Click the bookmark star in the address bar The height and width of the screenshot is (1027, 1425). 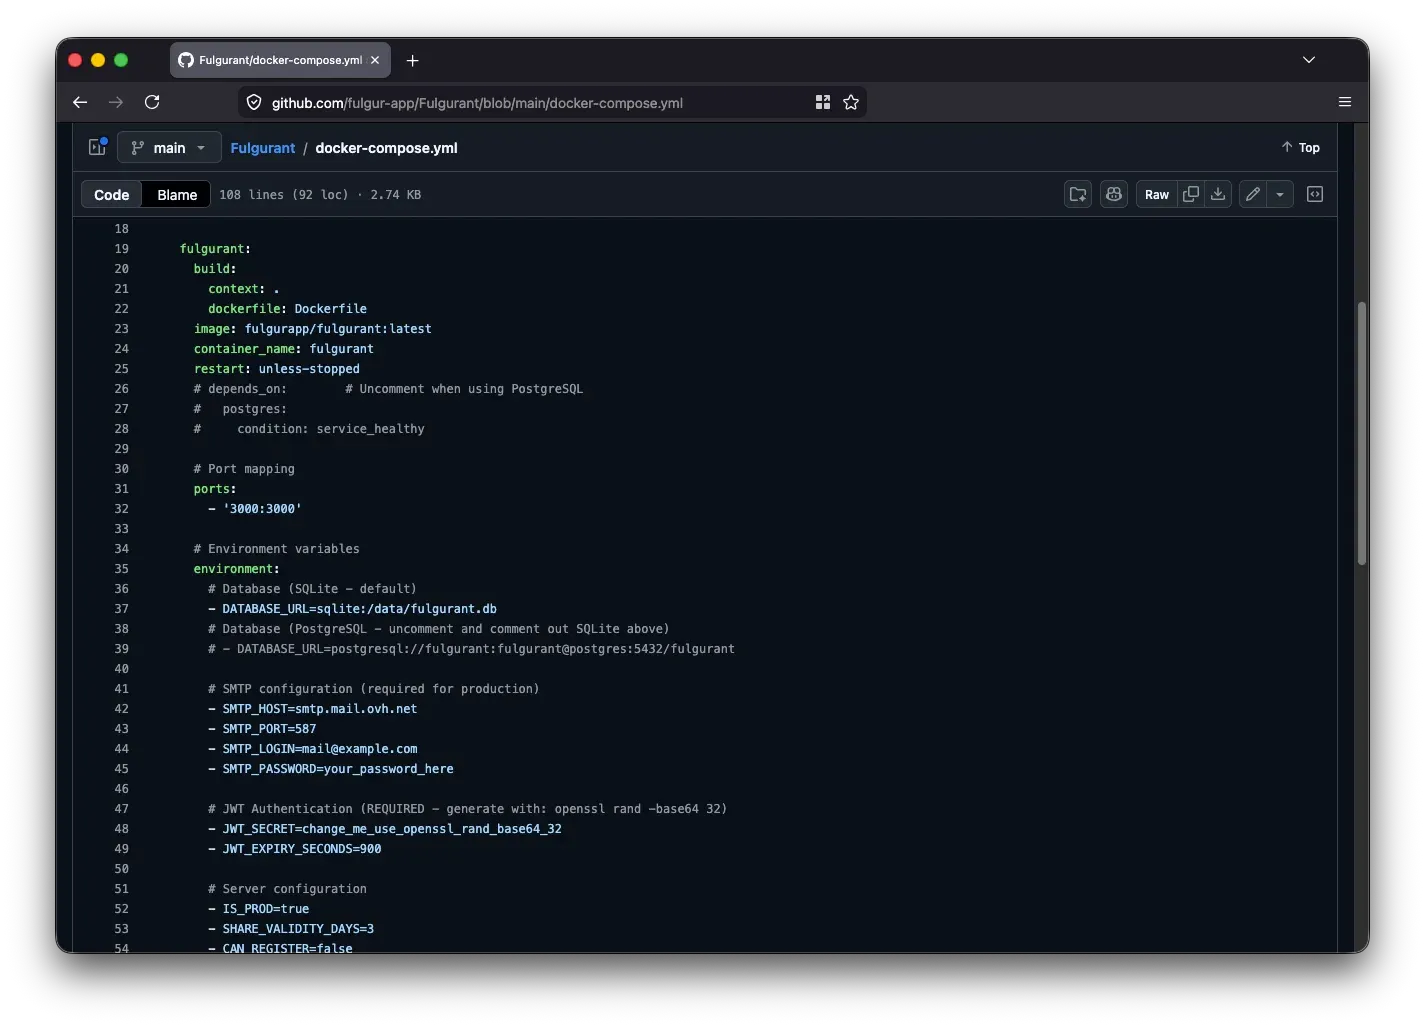[851, 102]
